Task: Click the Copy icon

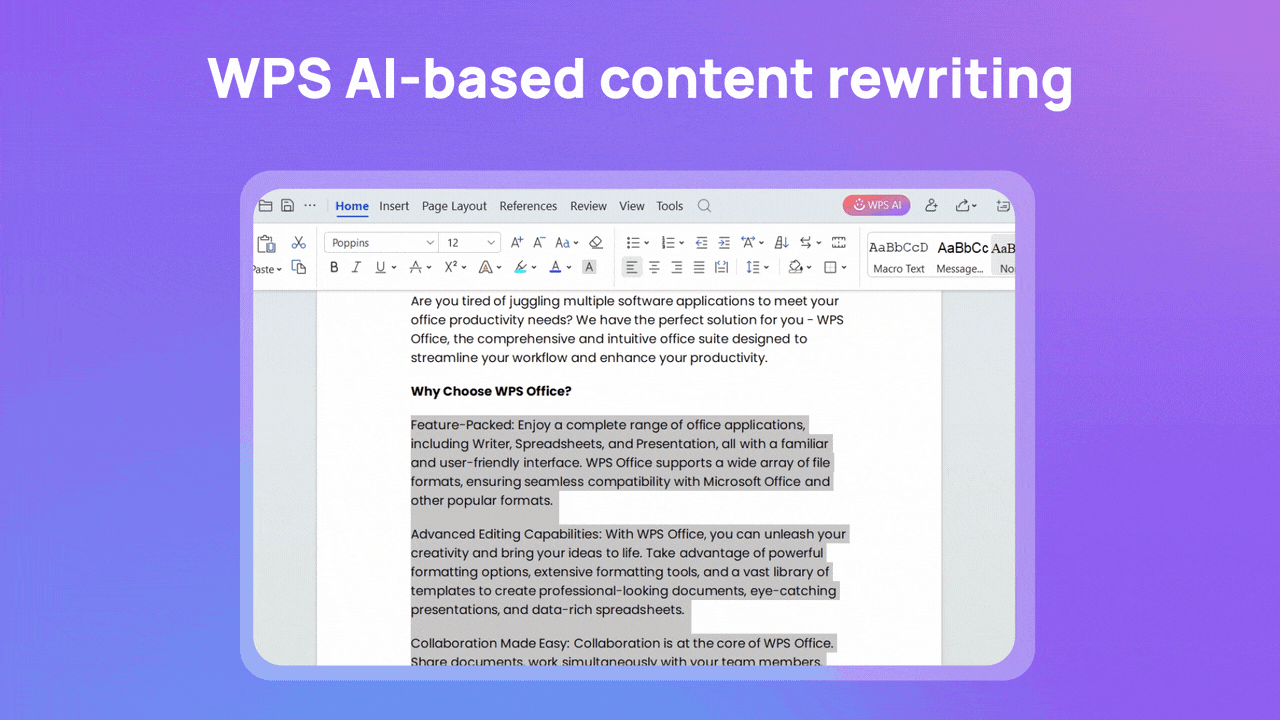Action: (x=298, y=267)
